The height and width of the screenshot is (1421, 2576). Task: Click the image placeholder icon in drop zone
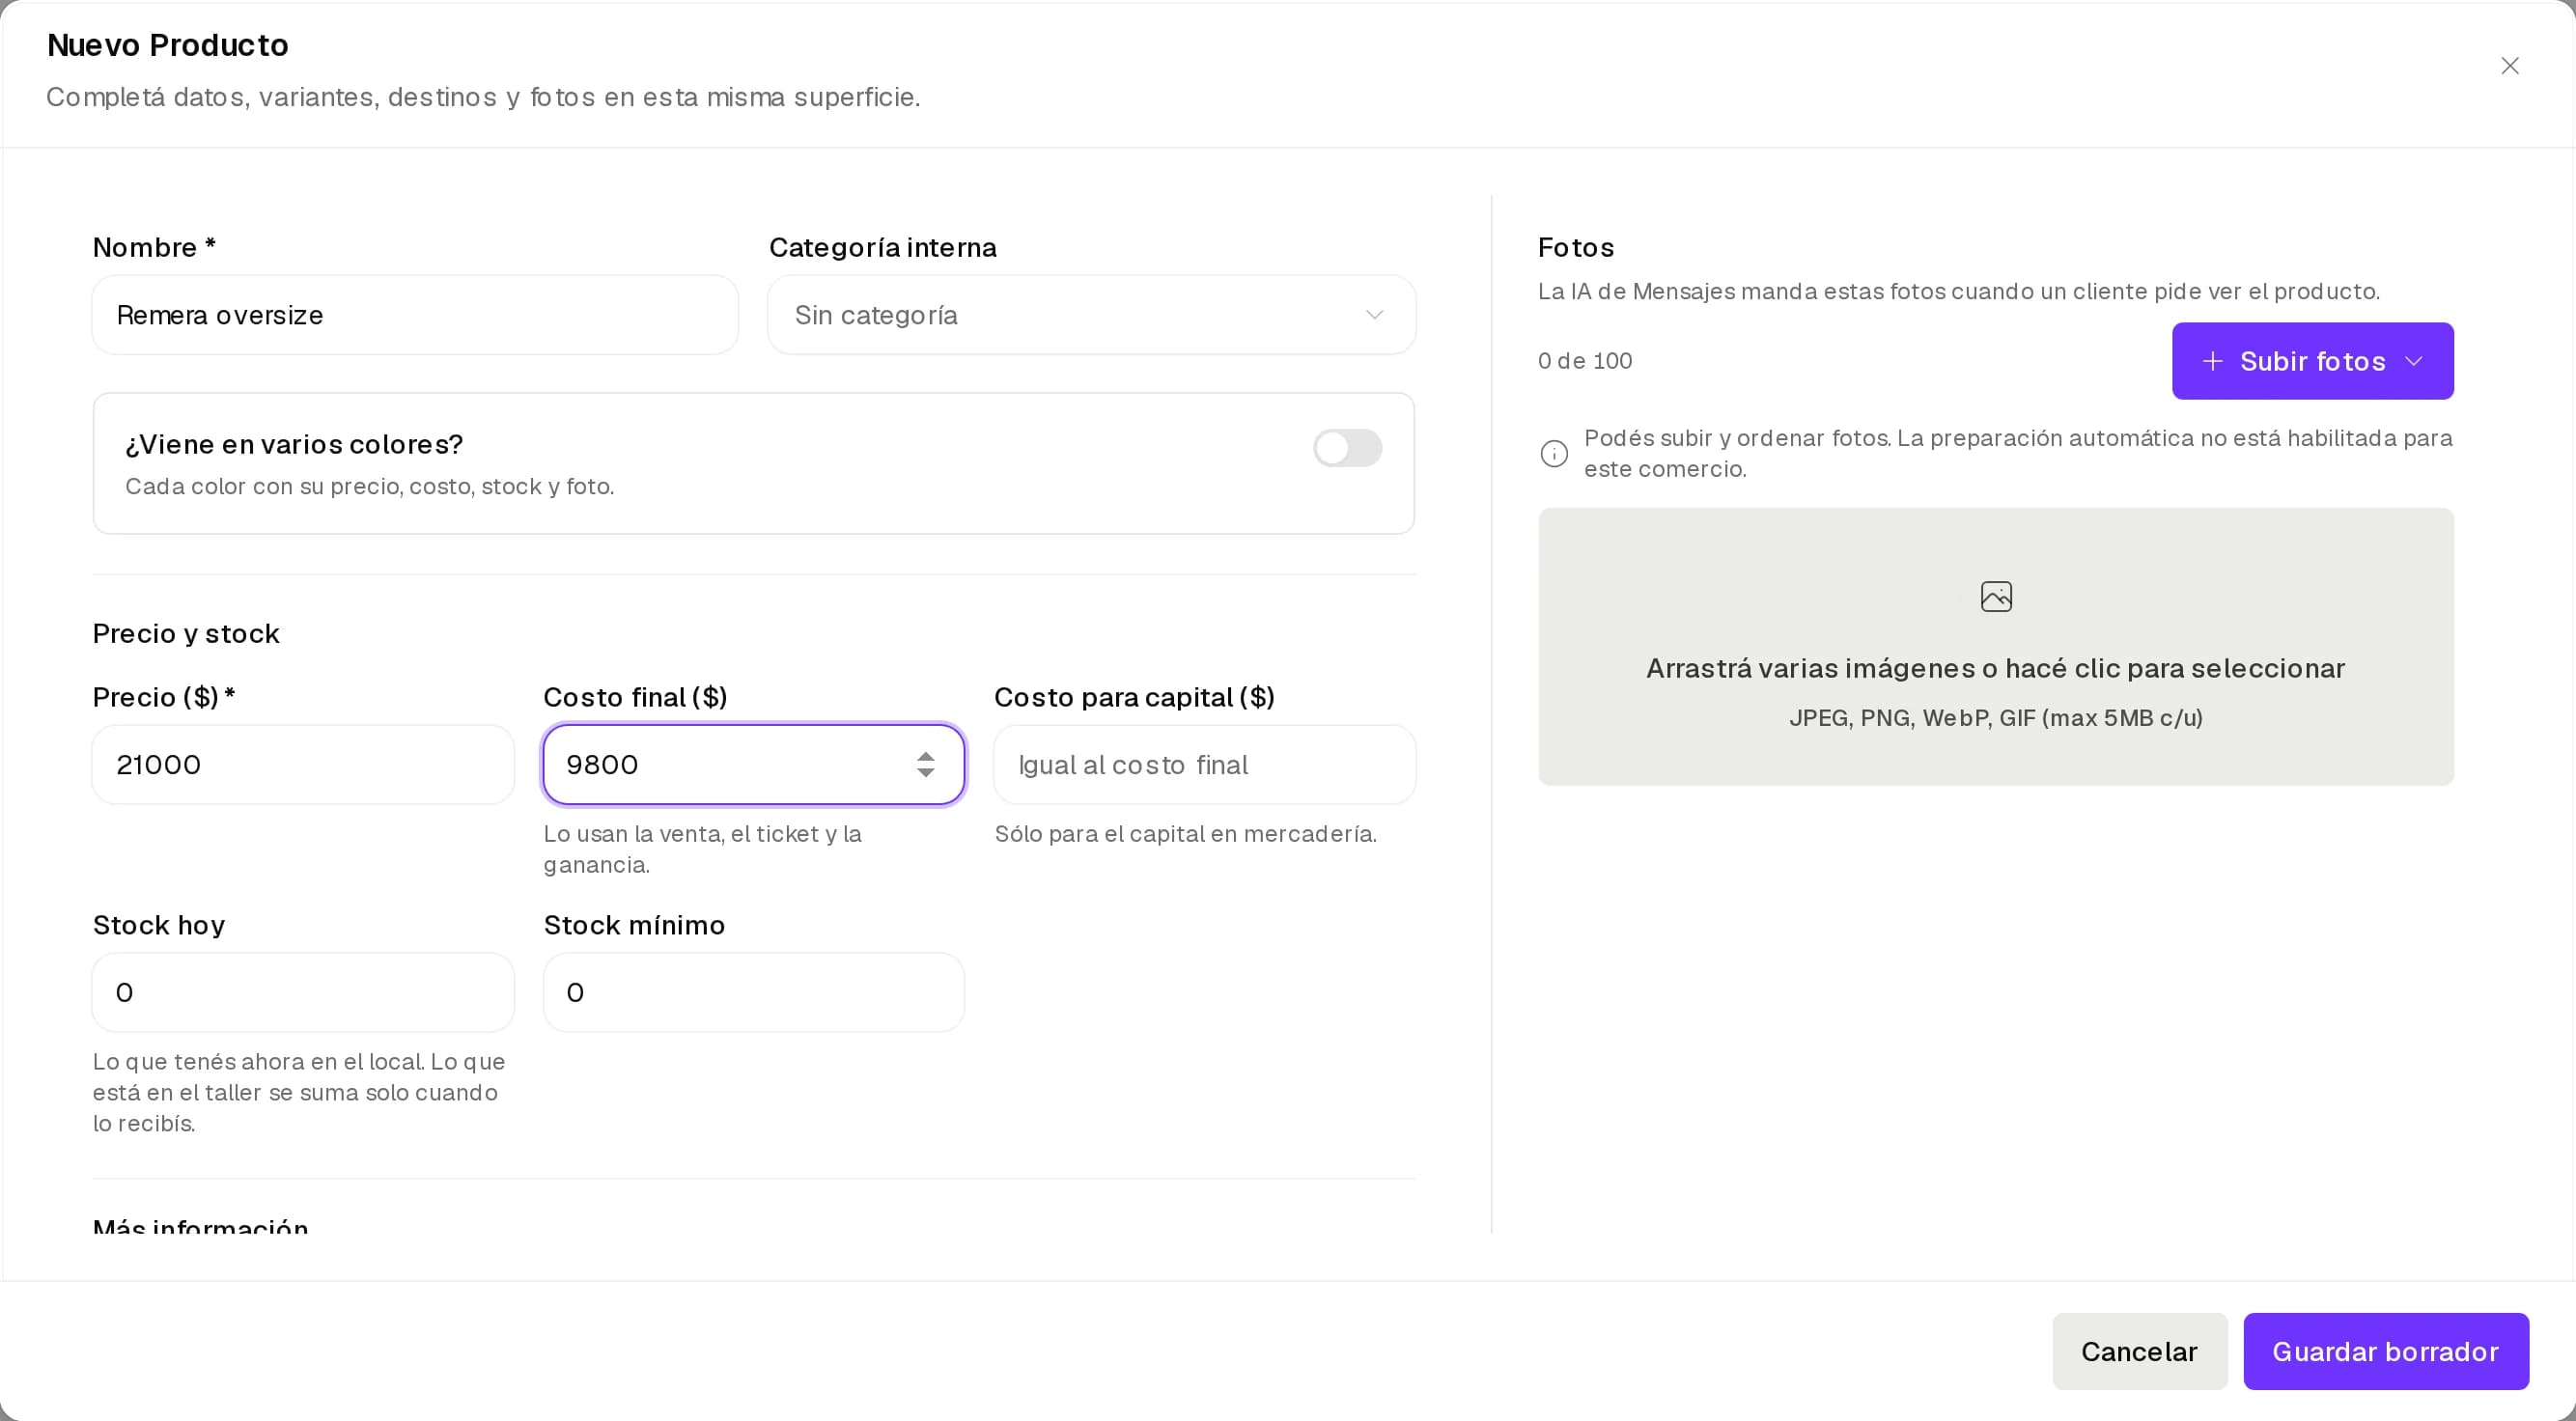(1996, 597)
